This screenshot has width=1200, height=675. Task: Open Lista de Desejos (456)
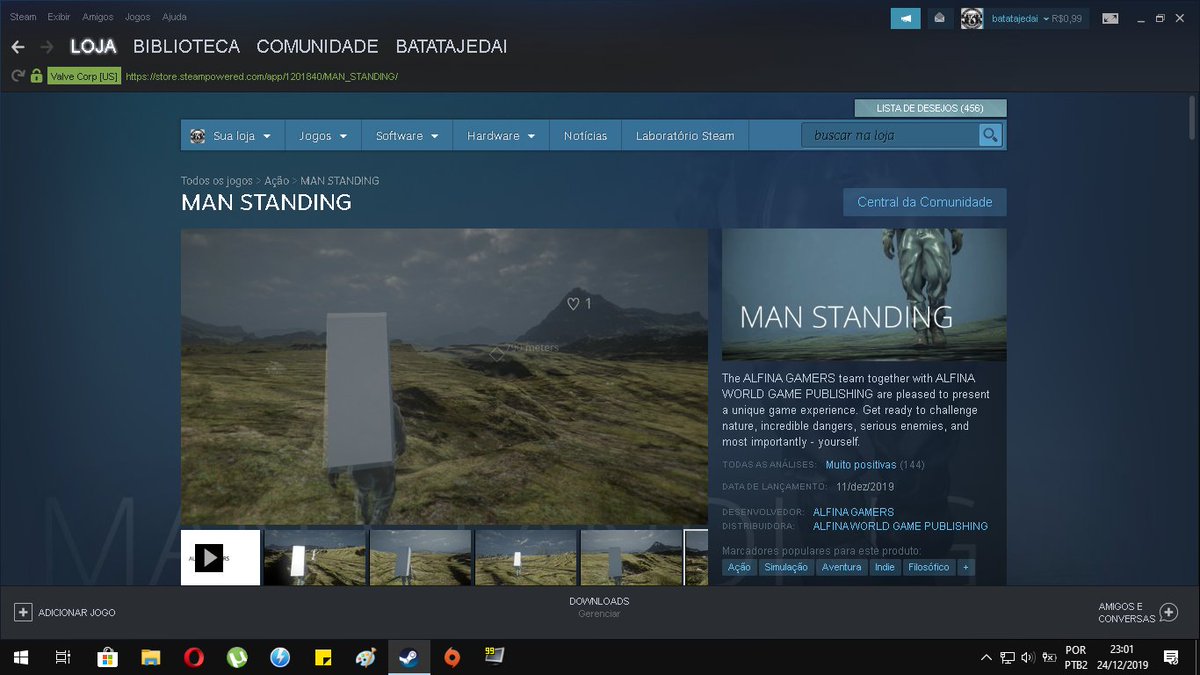coord(930,108)
